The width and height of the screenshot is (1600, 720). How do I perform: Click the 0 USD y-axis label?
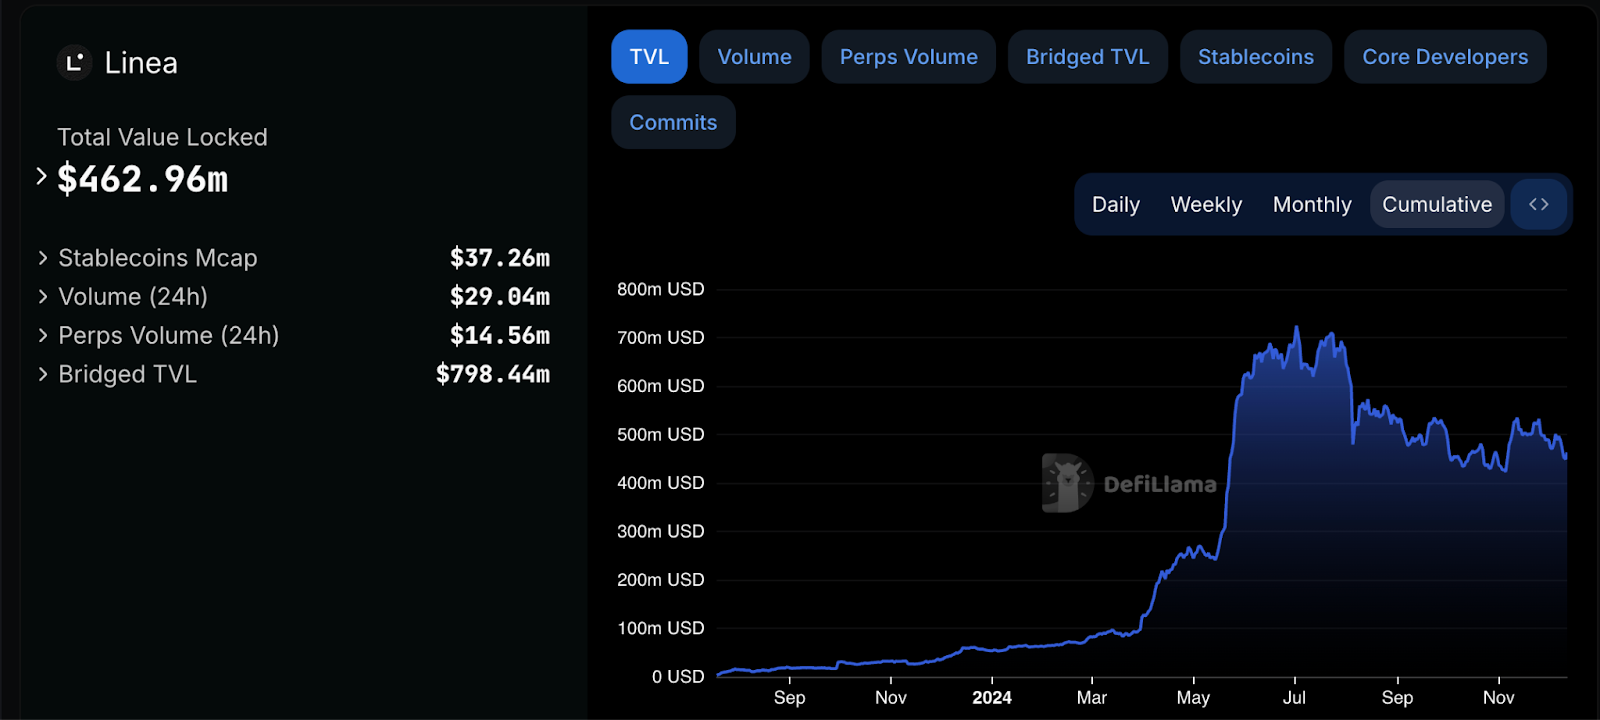(x=678, y=677)
